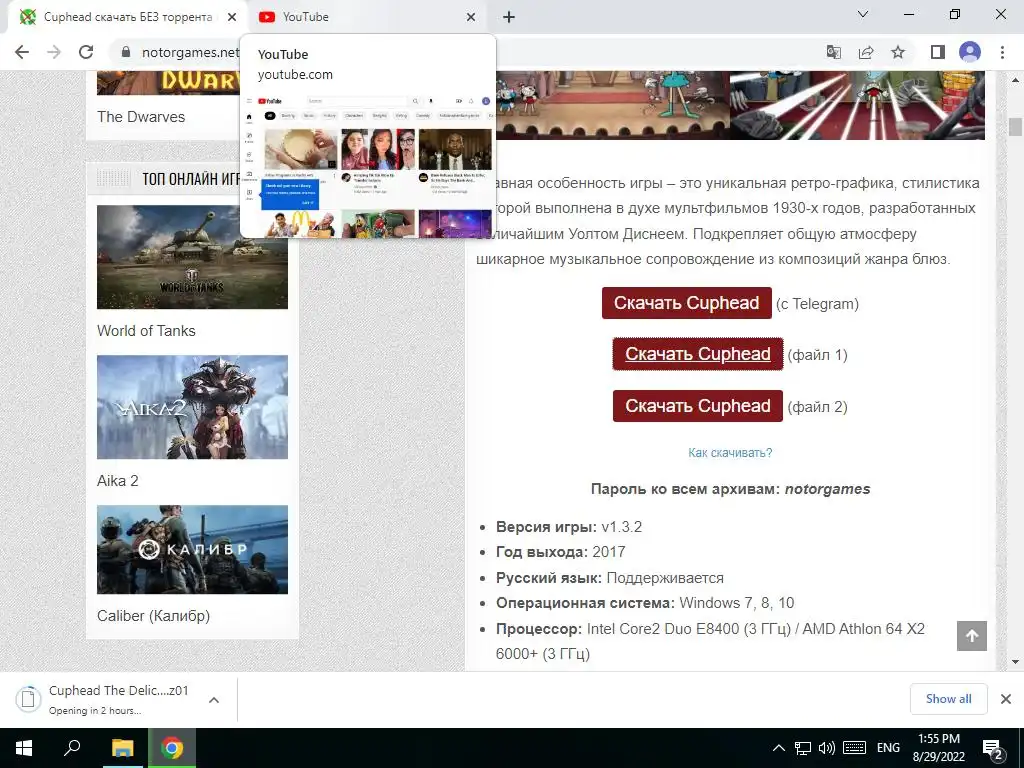
Task: Open the Google Translate page icon
Action: (x=833, y=52)
